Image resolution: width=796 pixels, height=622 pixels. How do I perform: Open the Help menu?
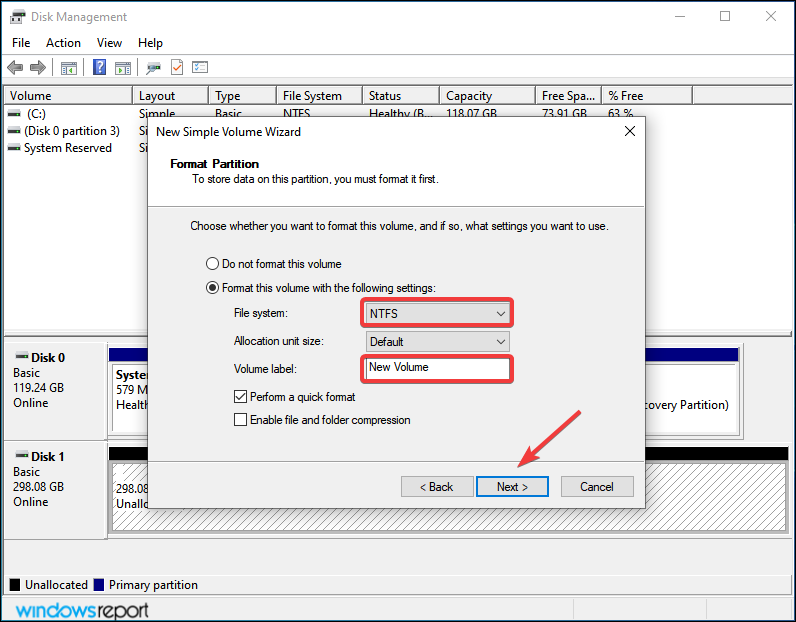click(150, 43)
